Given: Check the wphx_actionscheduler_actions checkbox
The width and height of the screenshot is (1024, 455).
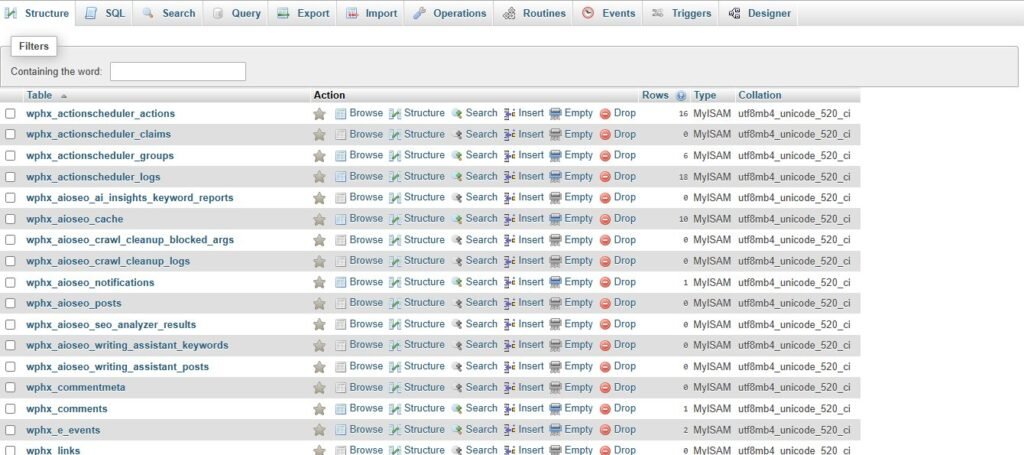Looking at the screenshot, I should click(10, 114).
